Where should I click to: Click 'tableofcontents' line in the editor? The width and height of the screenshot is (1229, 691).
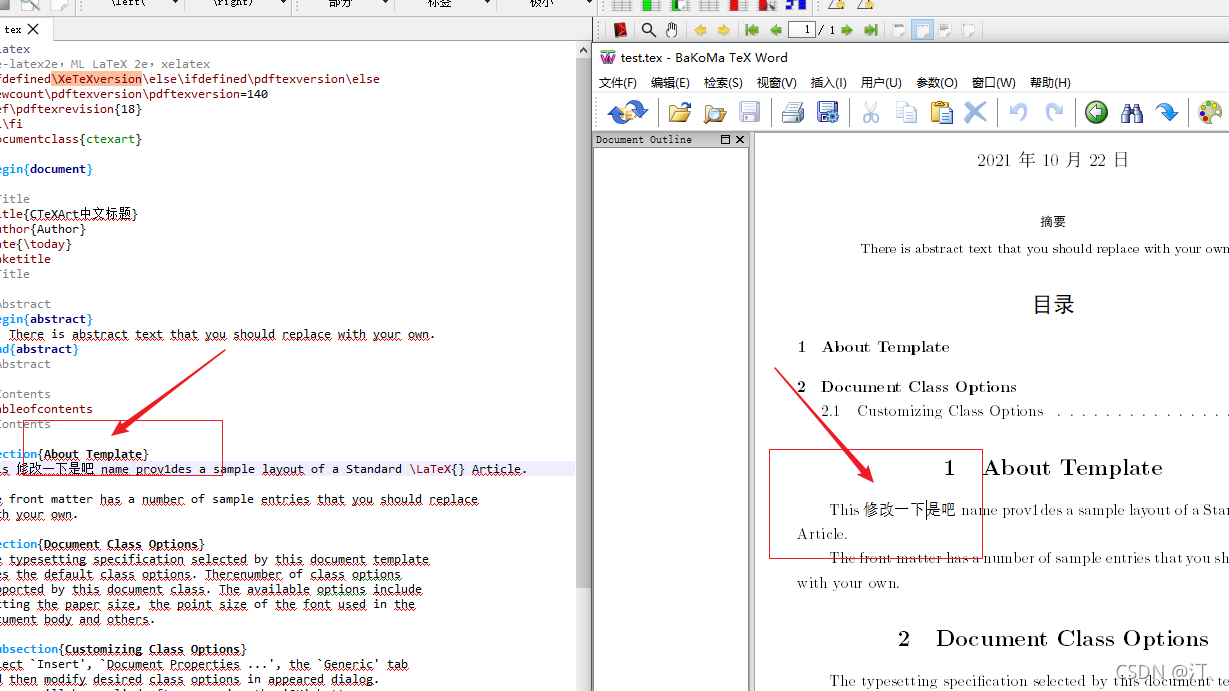(x=46, y=409)
